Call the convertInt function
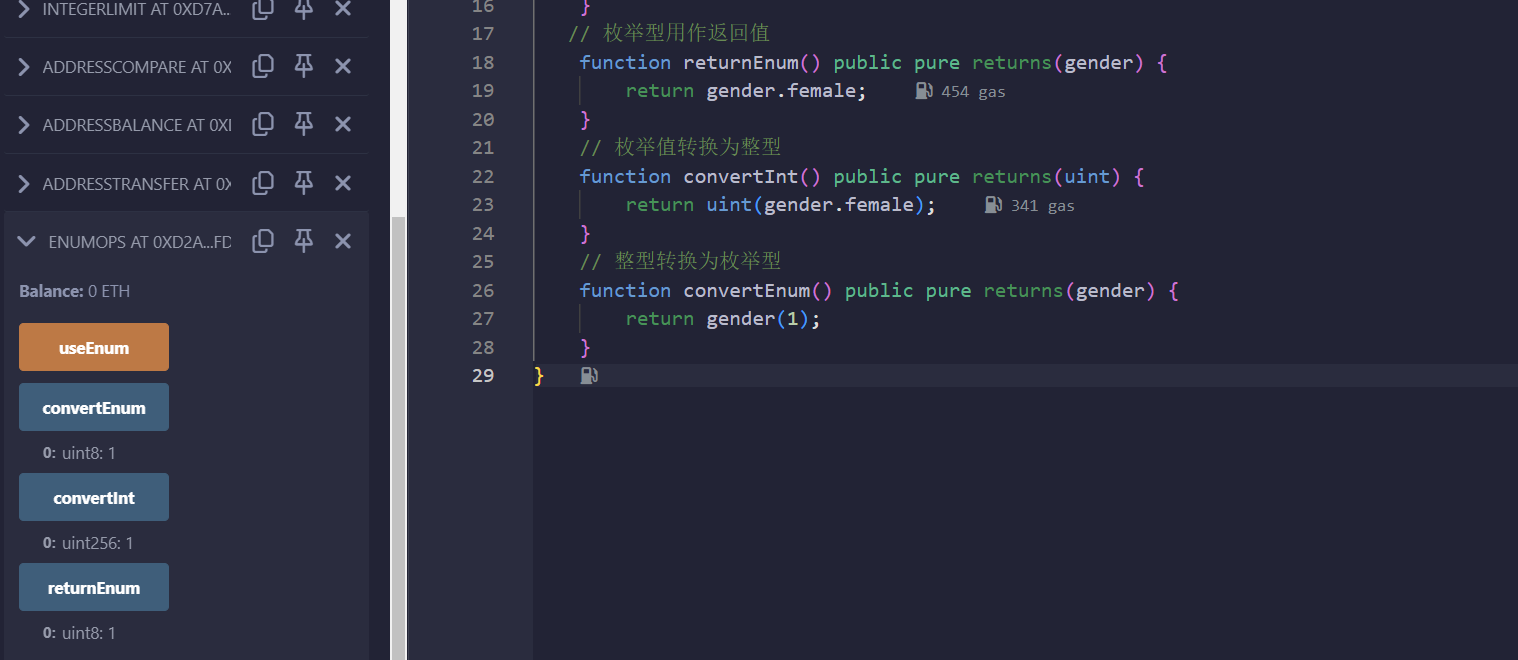Viewport: 1518px width, 660px height. pos(94,497)
